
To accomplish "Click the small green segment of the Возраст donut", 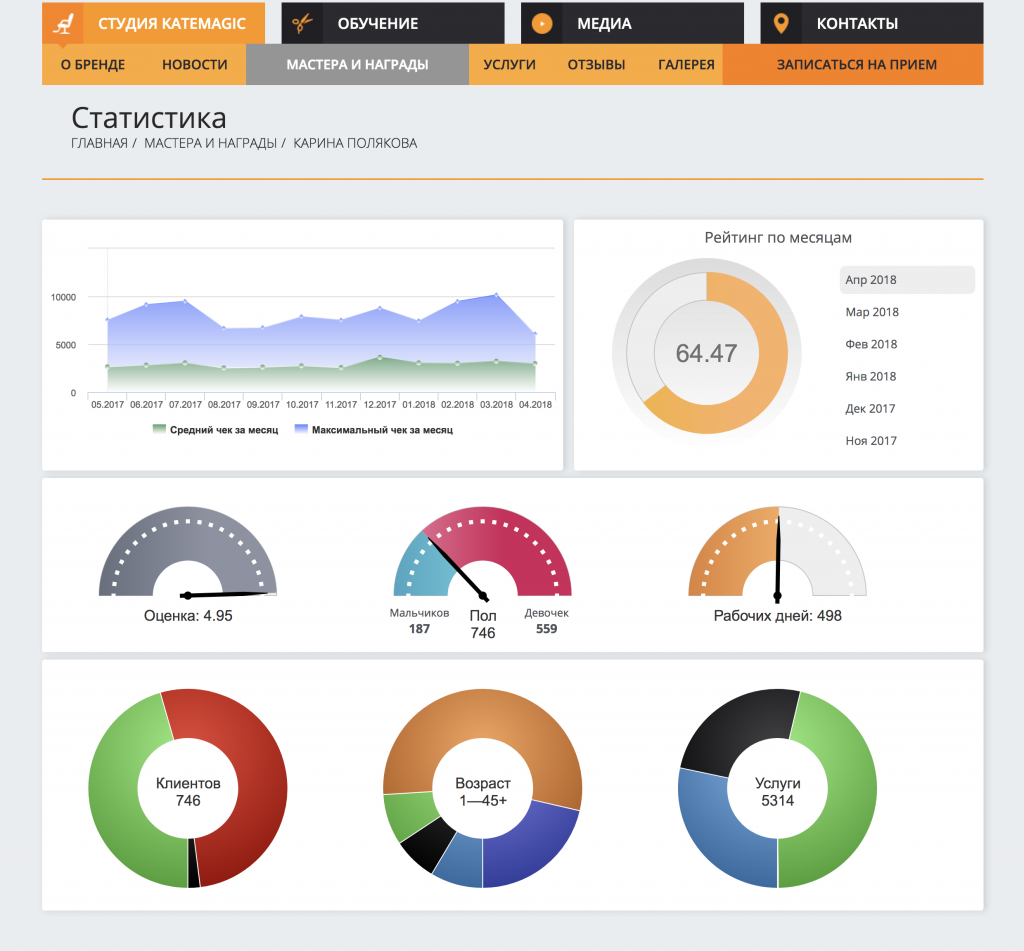I will (407, 816).
